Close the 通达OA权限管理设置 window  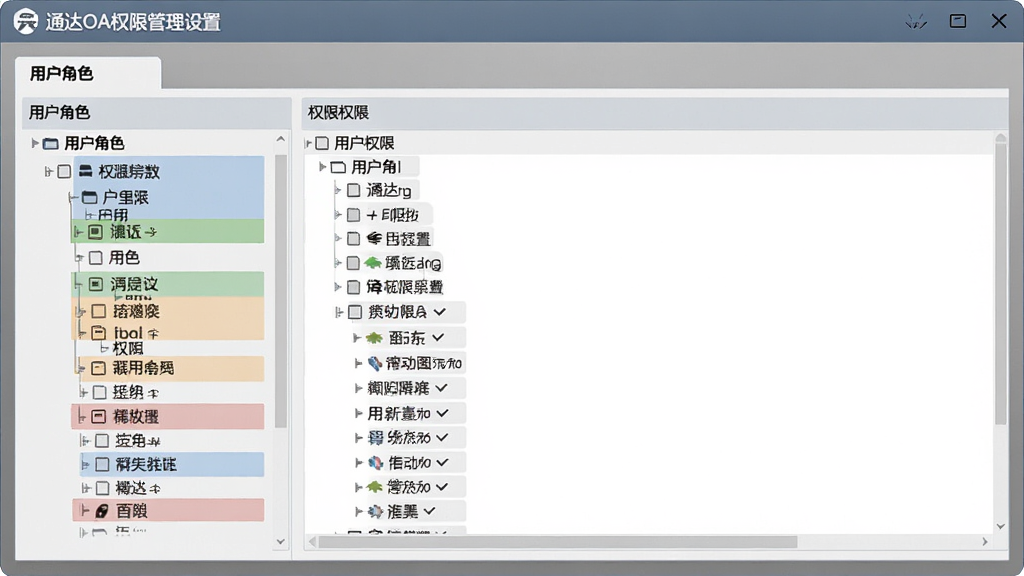point(999,21)
